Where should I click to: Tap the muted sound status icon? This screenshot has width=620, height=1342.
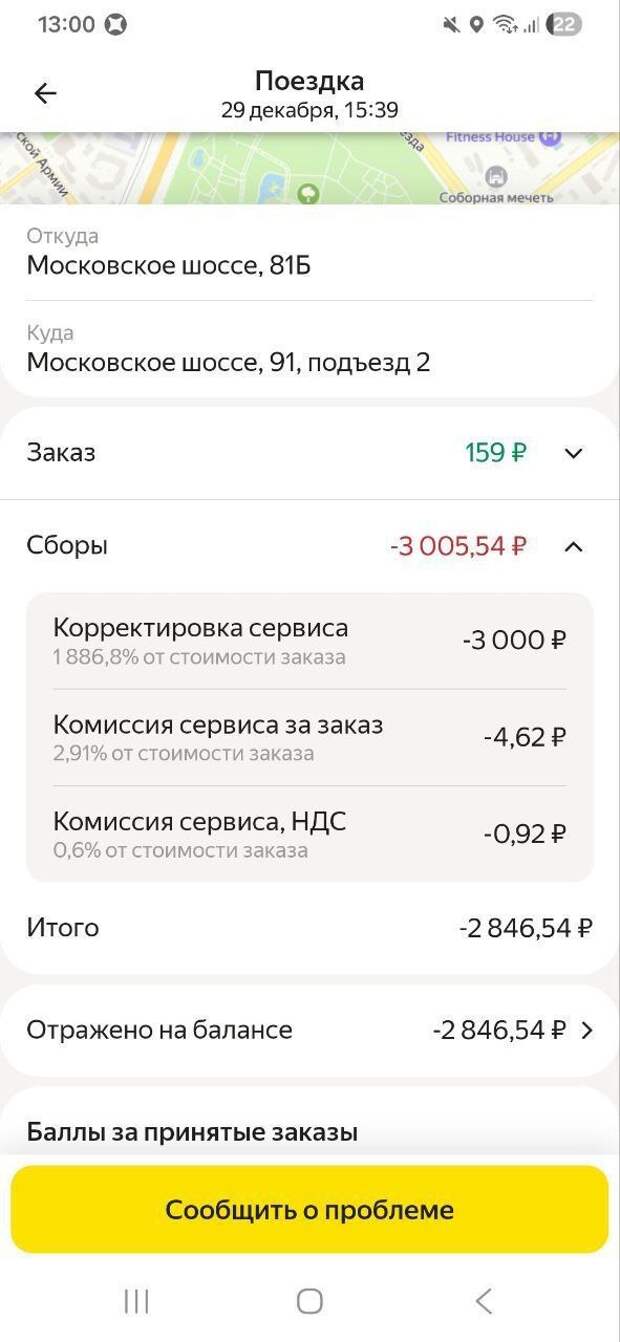(x=451, y=25)
